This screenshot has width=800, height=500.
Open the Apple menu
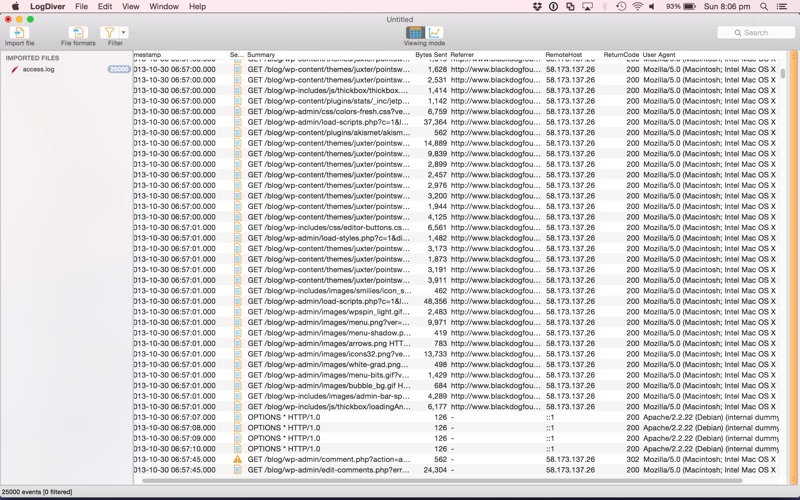tap(15, 7)
